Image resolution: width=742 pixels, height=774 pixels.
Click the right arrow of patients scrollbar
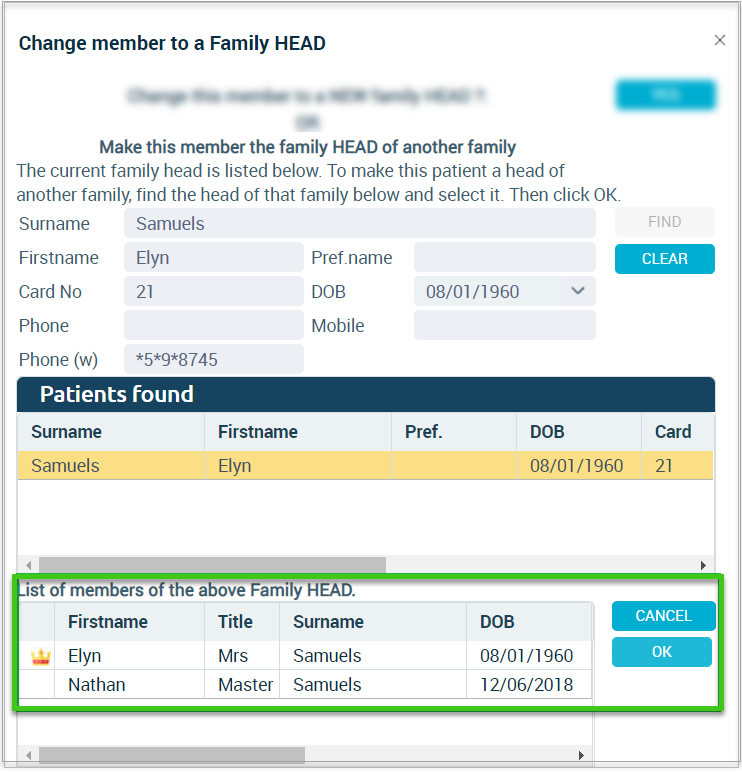[x=703, y=565]
